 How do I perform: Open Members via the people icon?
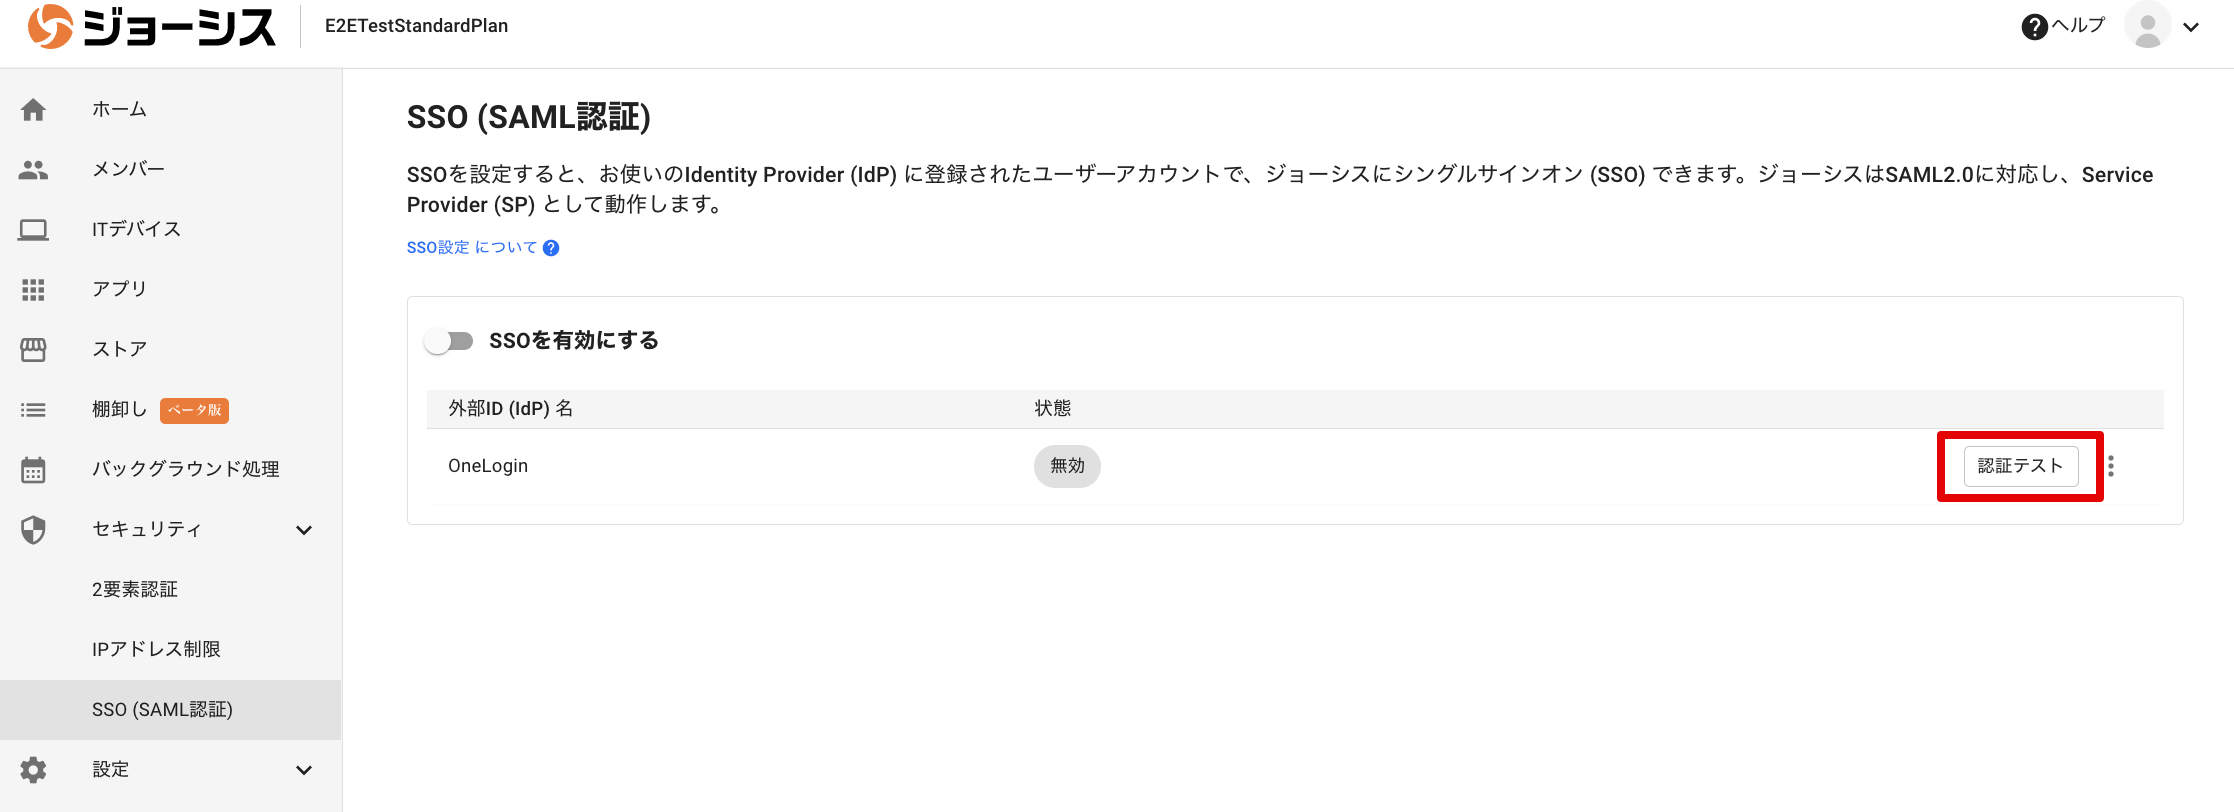click(x=33, y=170)
